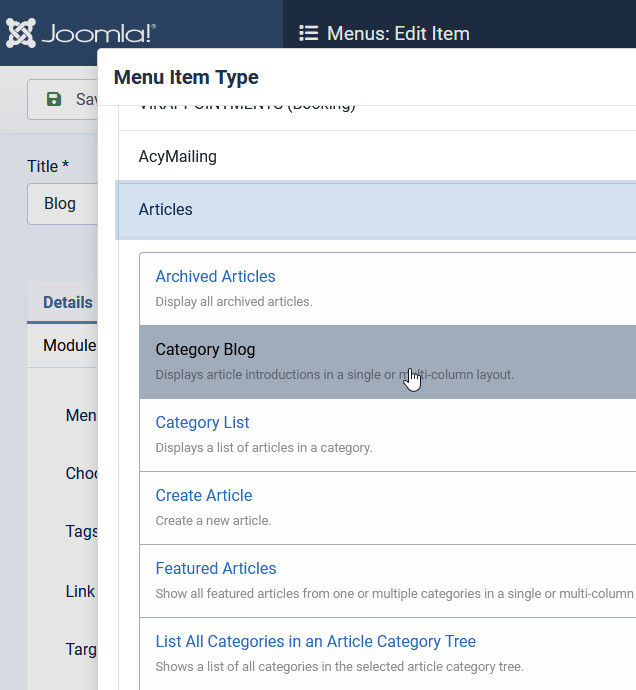The image size is (636, 690).
Task: Click the Title field label
Action: point(48,166)
